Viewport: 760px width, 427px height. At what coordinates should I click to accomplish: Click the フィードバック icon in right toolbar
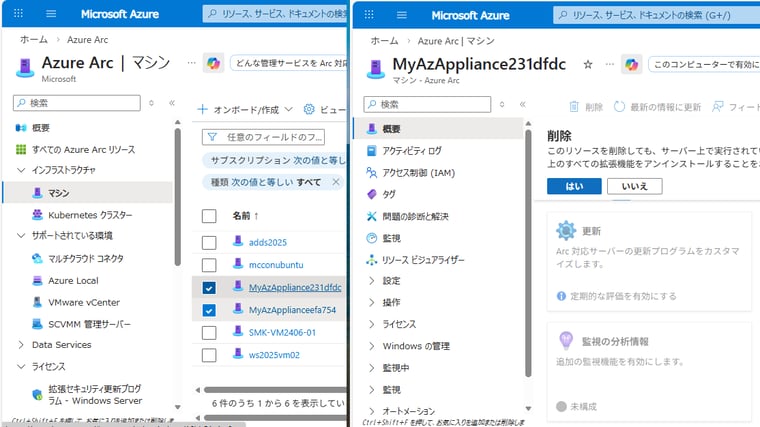point(717,107)
